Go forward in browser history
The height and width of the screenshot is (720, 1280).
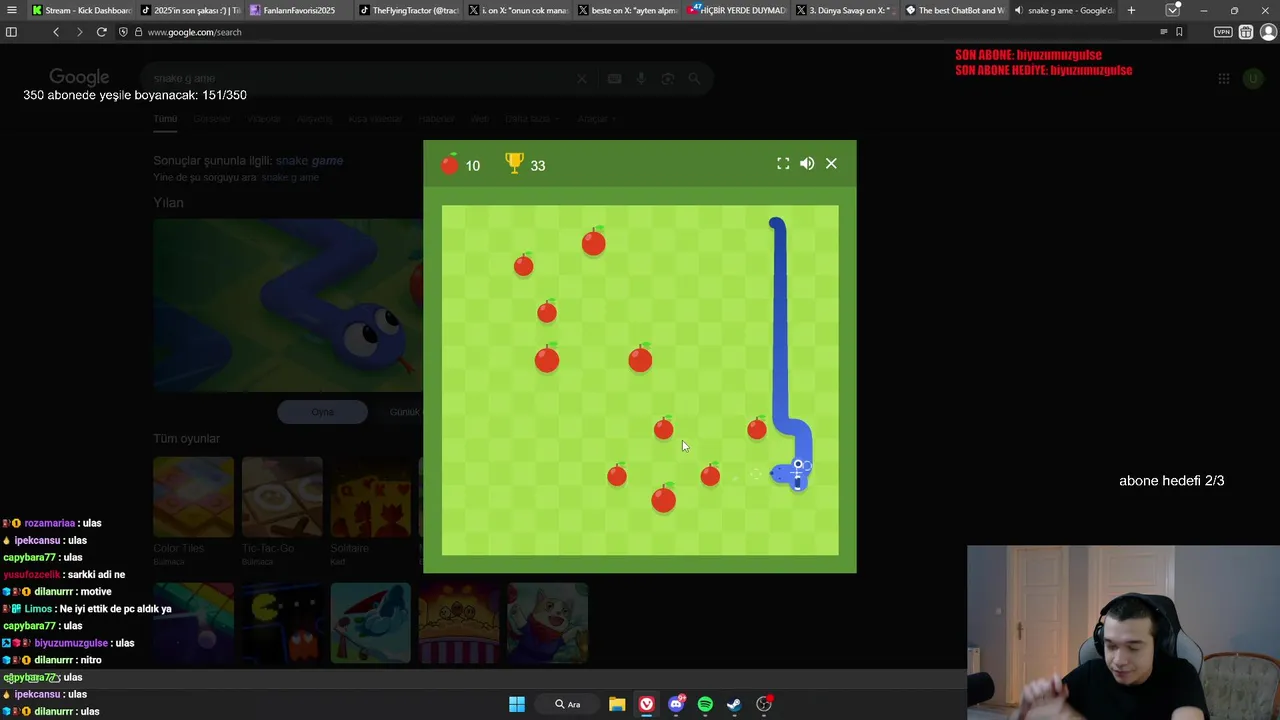click(79, 32)
